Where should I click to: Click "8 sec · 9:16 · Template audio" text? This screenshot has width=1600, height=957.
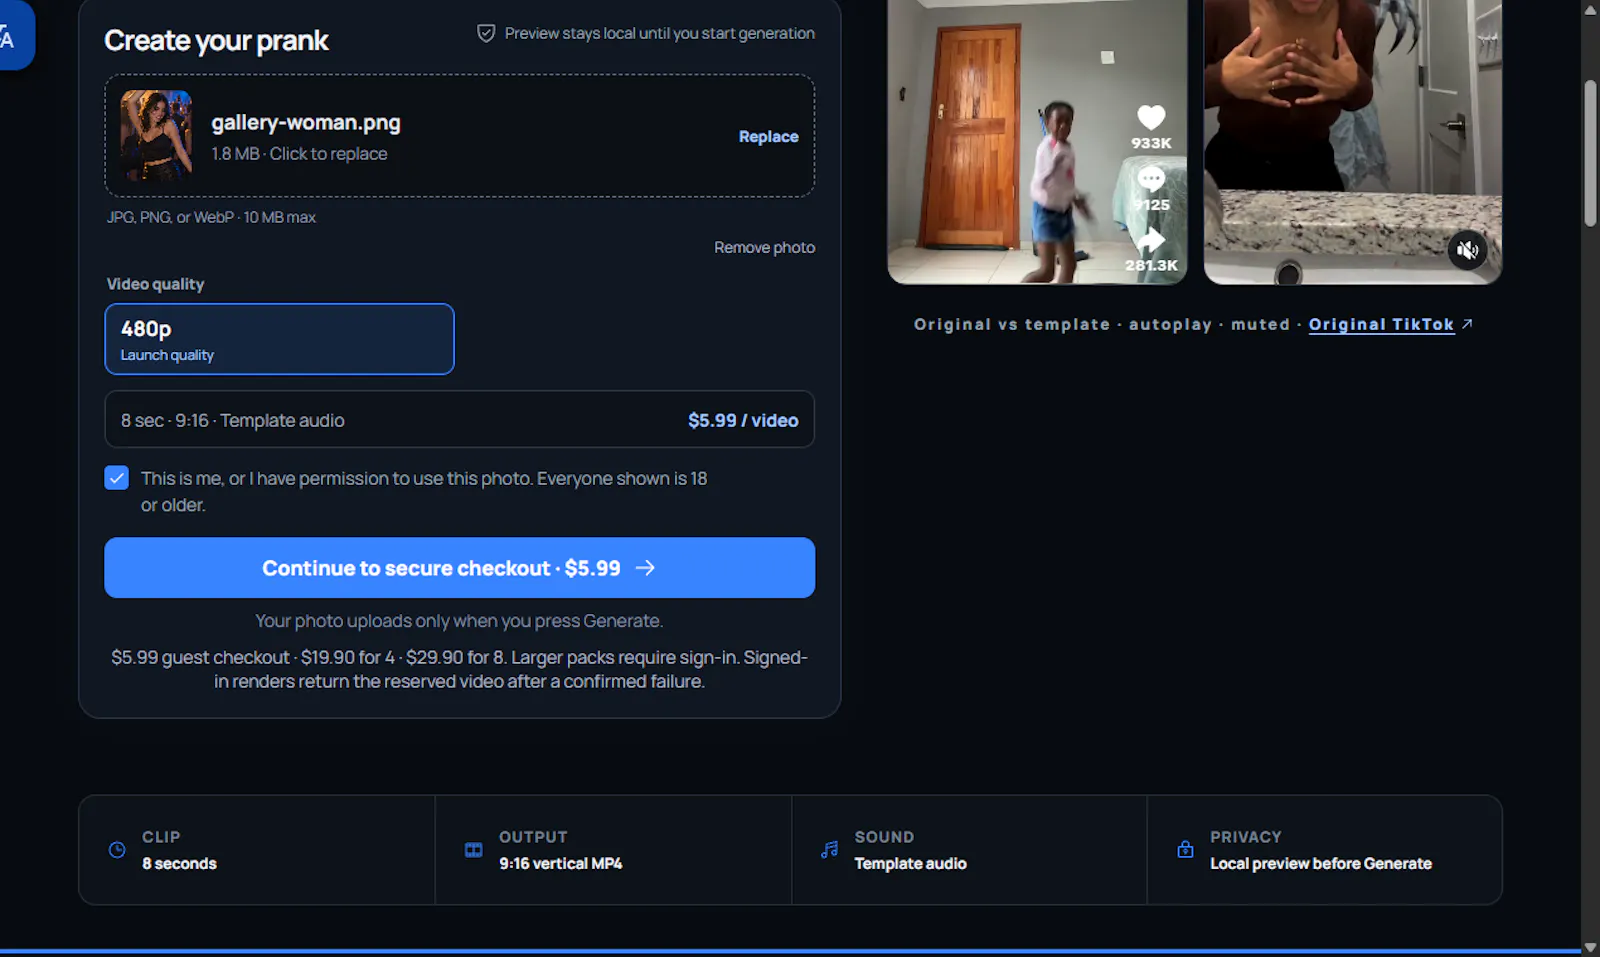click(x=233, y=421)
